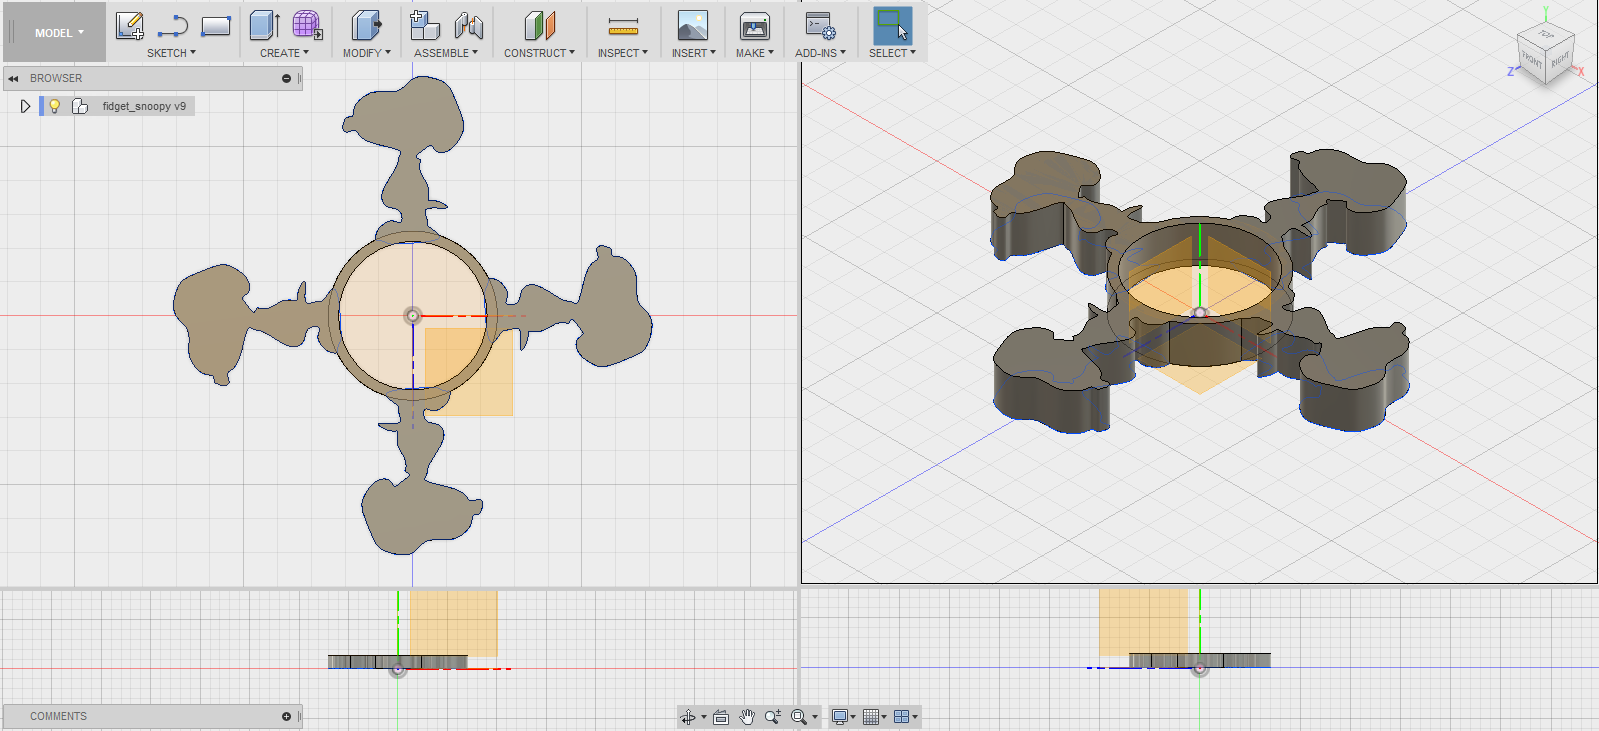The height and width of the screenshot is (731, 1599).
Task: Expand the fidget_snoopy v9 tree node
Action: pyautogui.click(x=25, y=106)
